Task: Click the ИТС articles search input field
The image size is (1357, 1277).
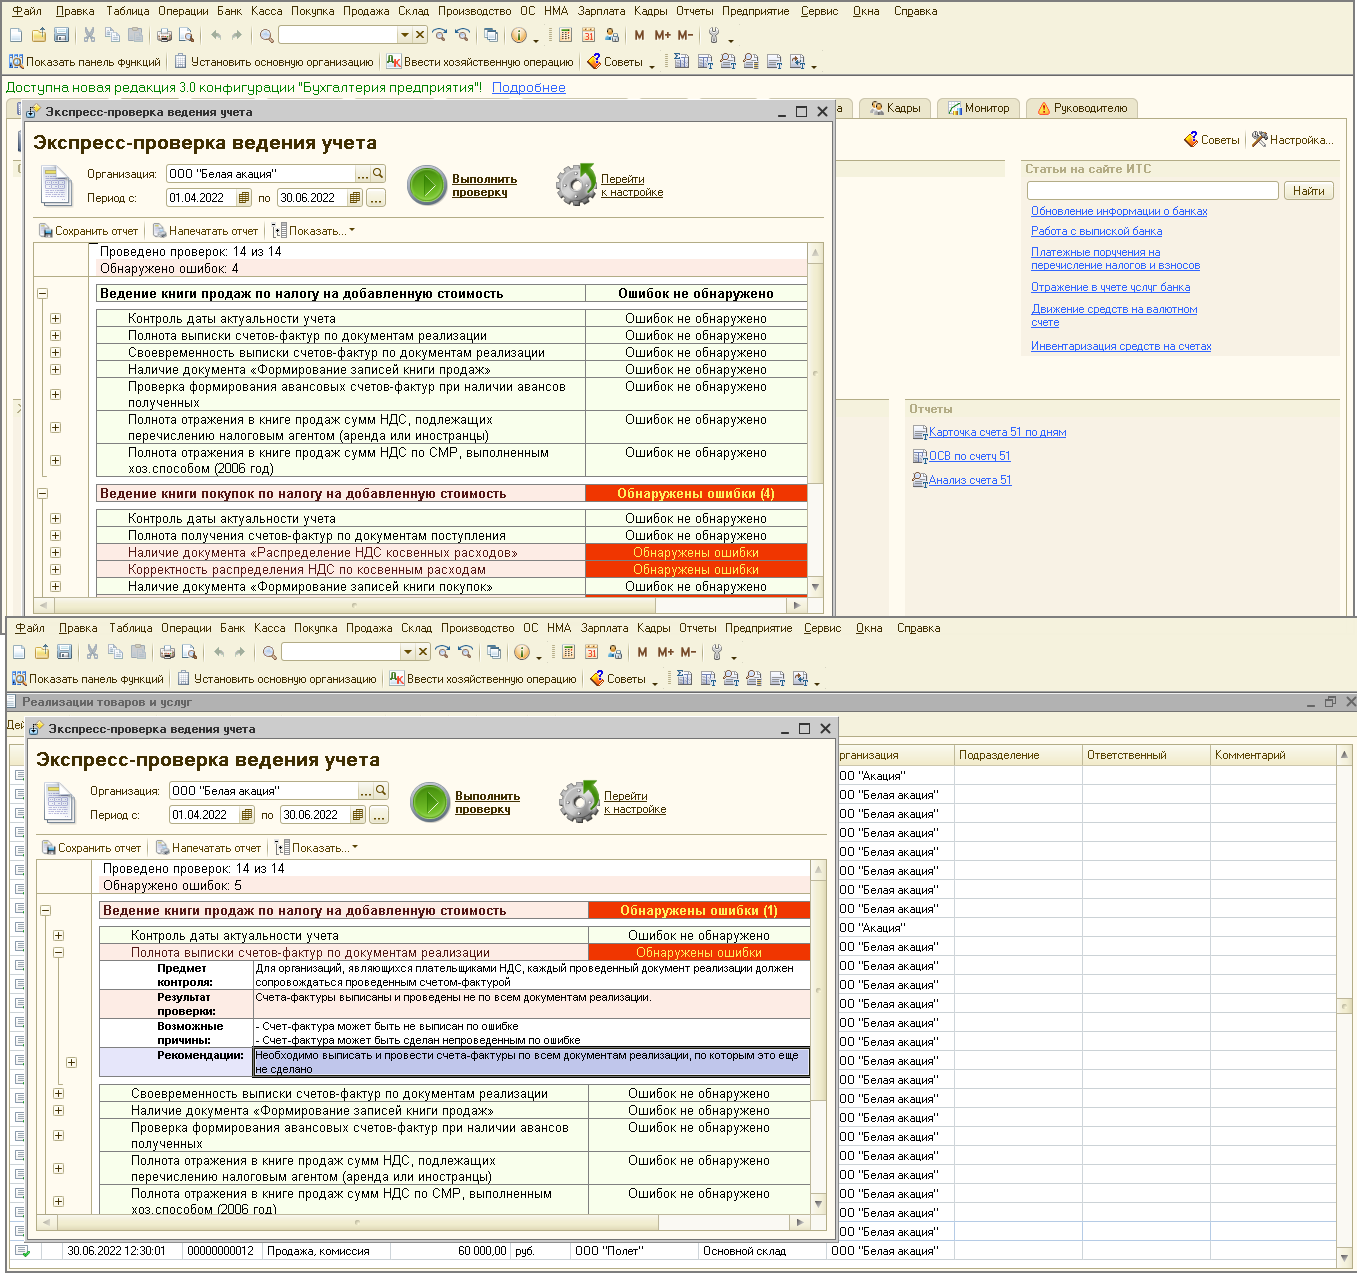Action: click(x=1153, y=191)
